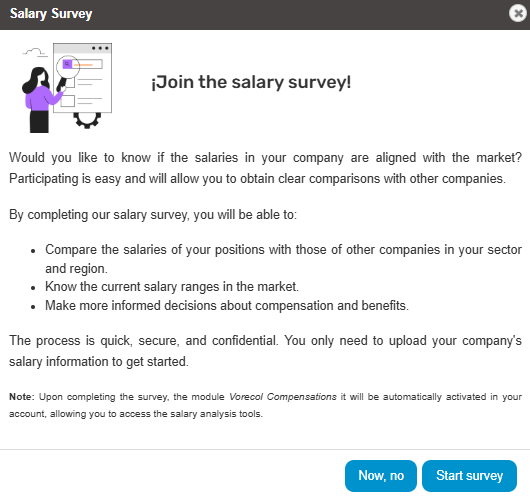Click the bold "Note:" label
The height and width of the screenshot is (498, 530).
click(22, 397)
